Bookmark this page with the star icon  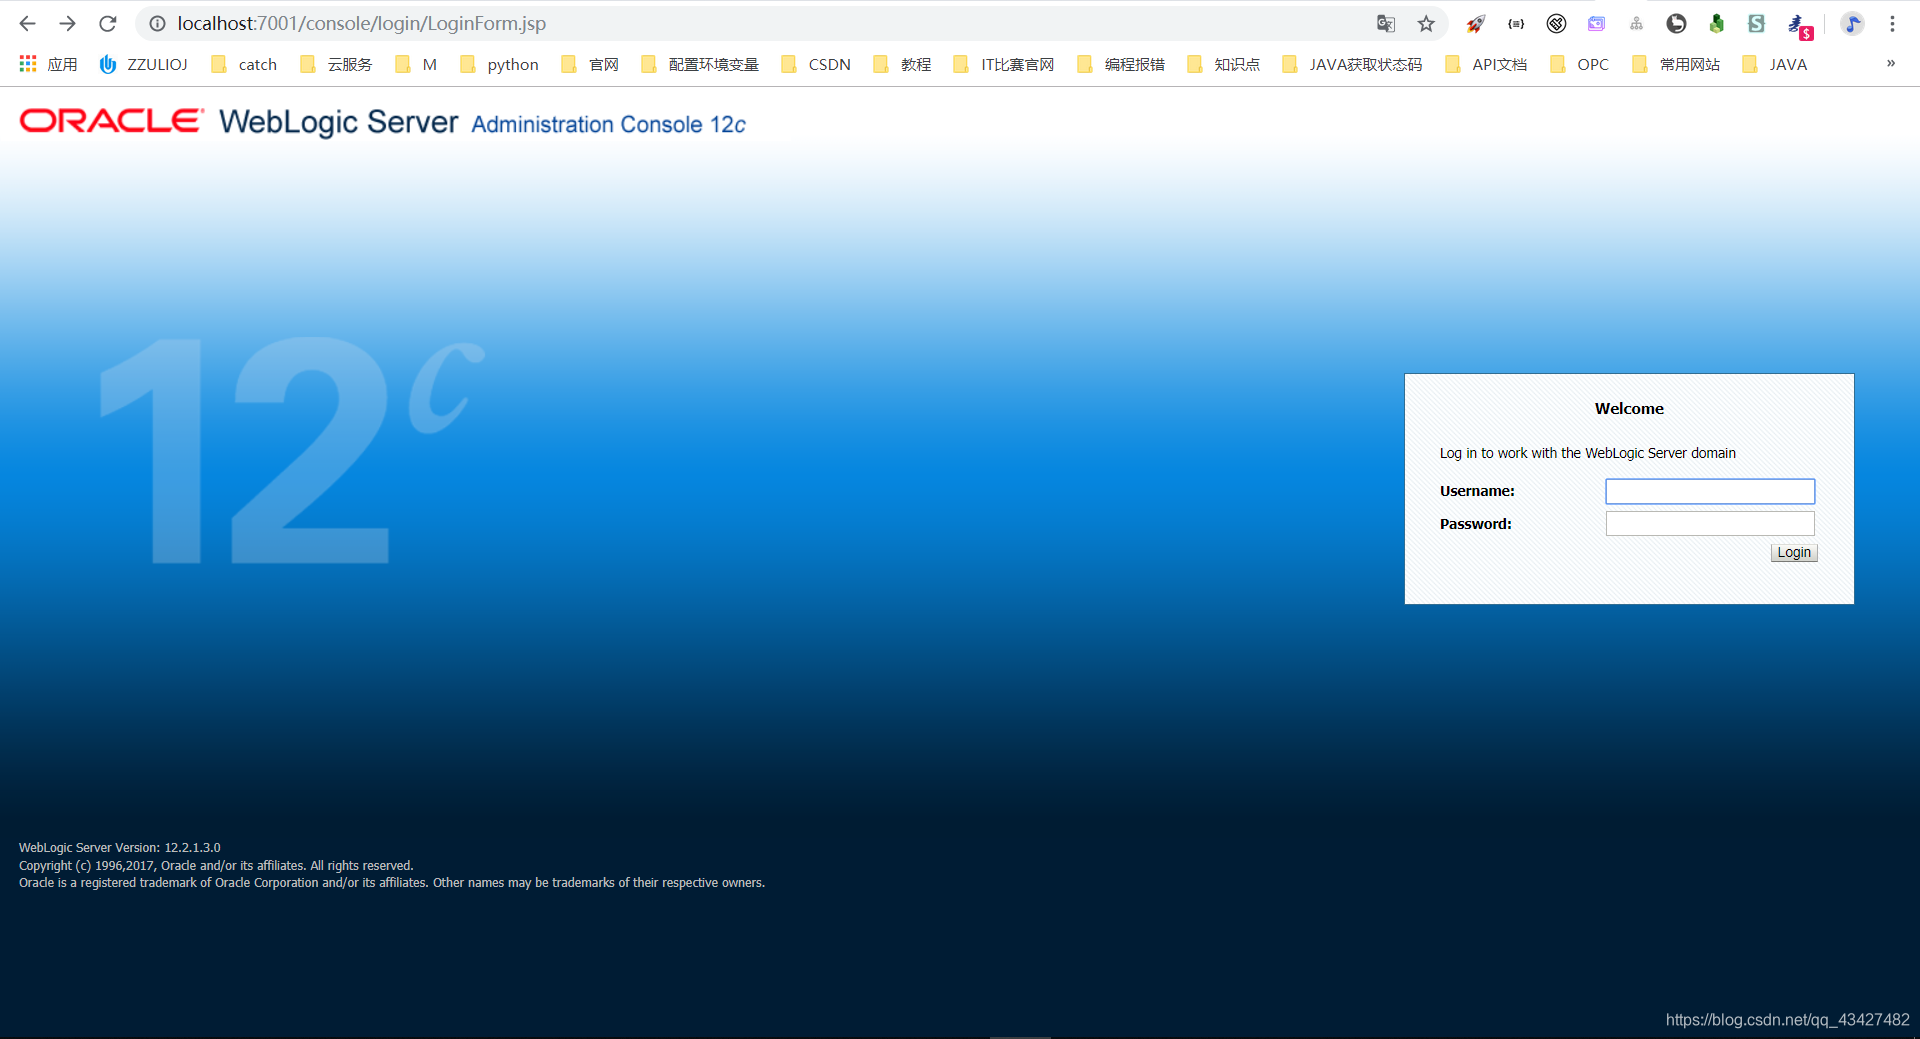pyautogui.click(x=1426, y=23)
